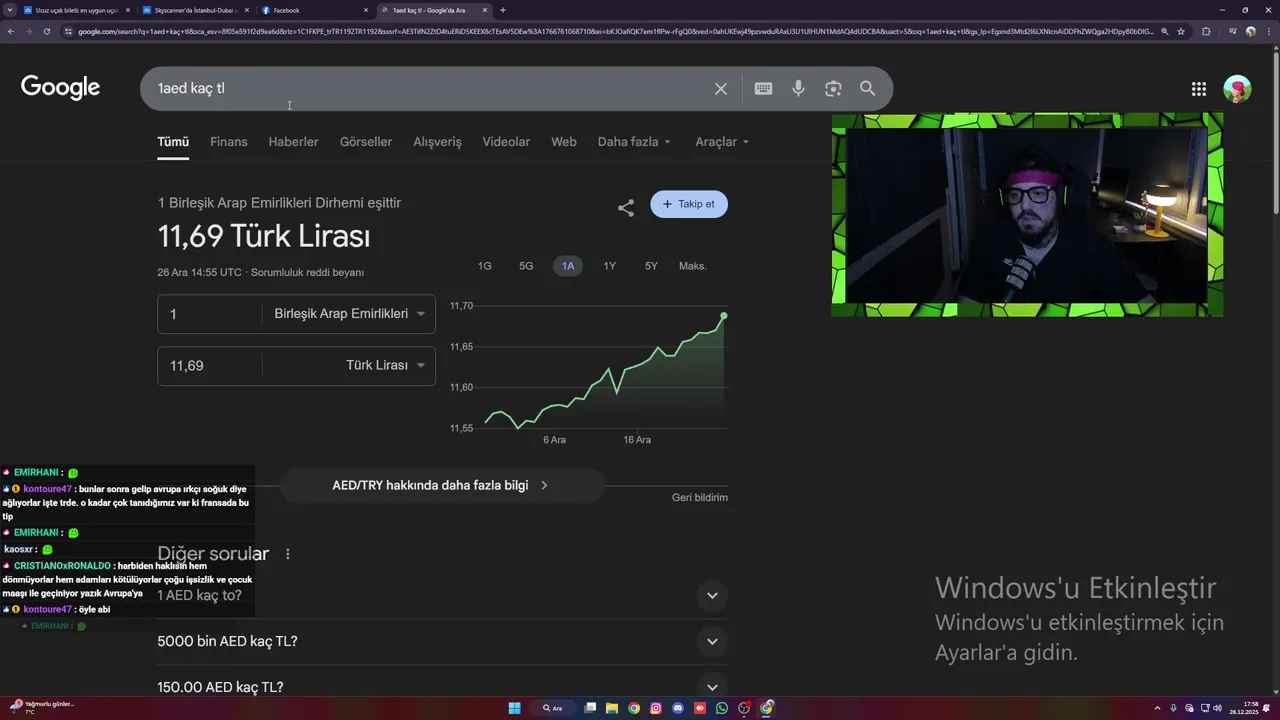
Task: Reload the current page
Action: [x=46, y=31]
